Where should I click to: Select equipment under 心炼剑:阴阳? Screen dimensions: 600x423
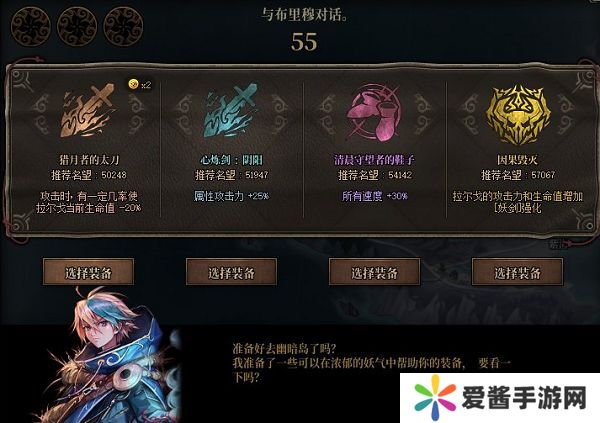pyautogui.click(x=231, y=272)
